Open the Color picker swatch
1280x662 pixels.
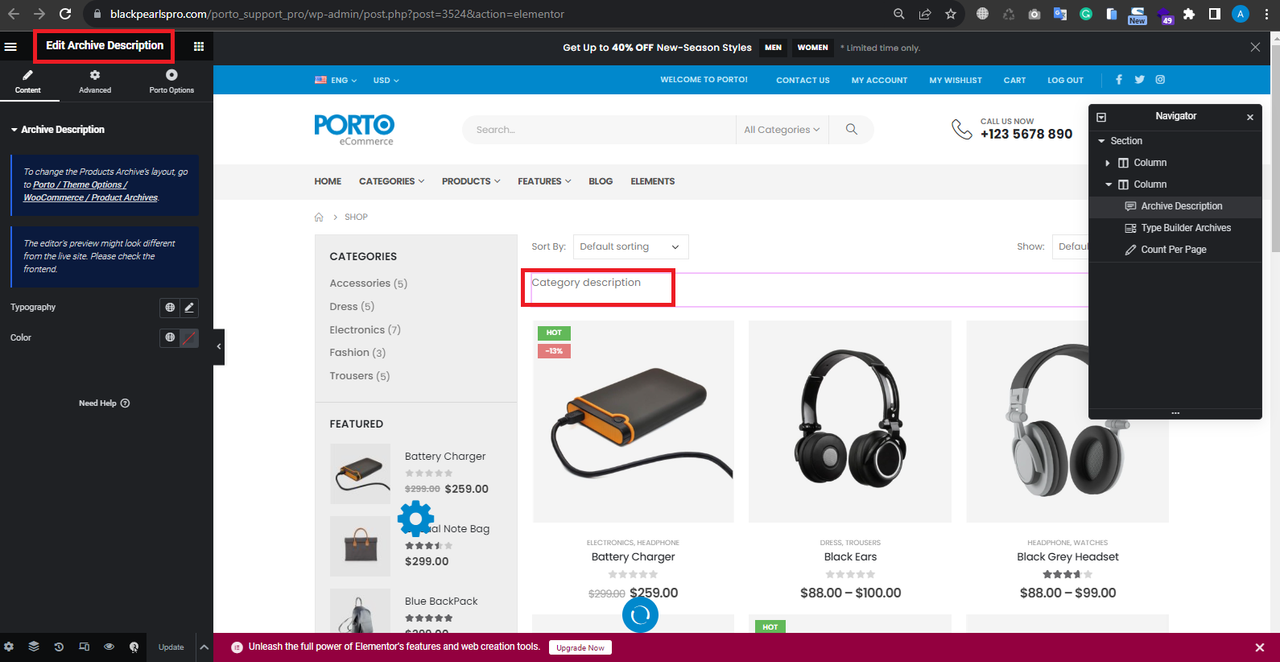coord(189,338)
